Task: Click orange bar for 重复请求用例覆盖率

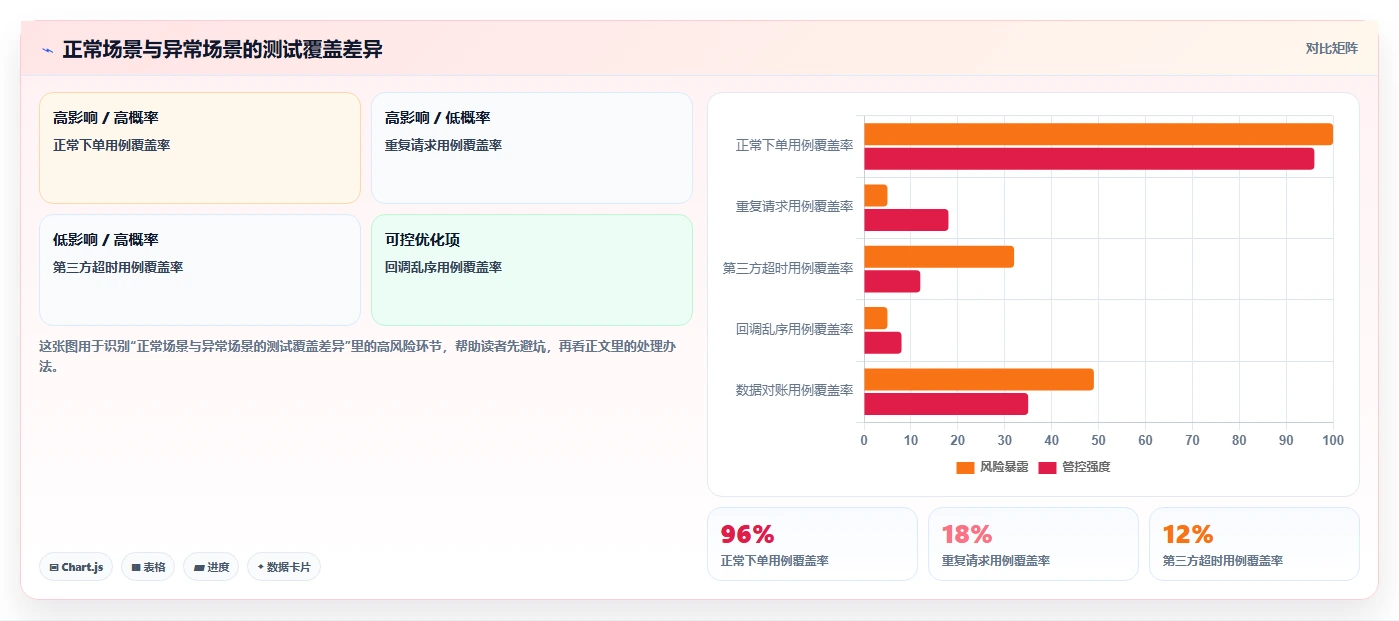Action: coord(876,195)
